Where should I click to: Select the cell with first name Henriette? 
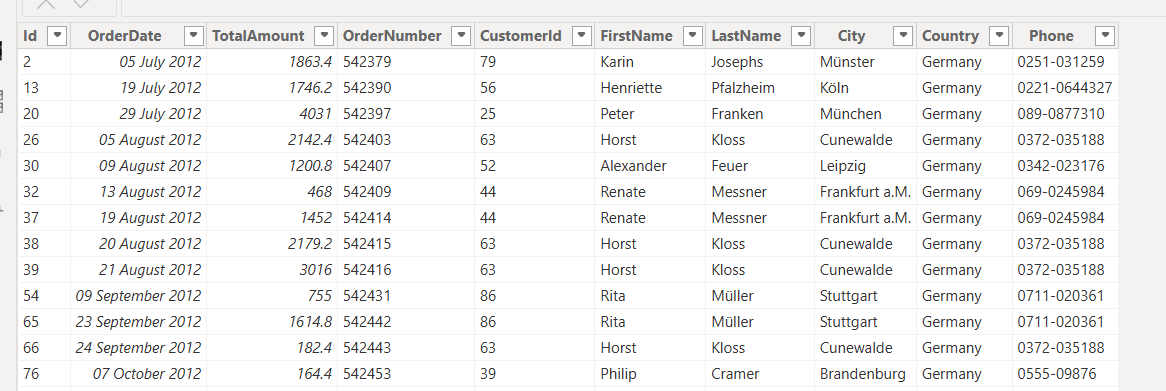pos(650,88)
